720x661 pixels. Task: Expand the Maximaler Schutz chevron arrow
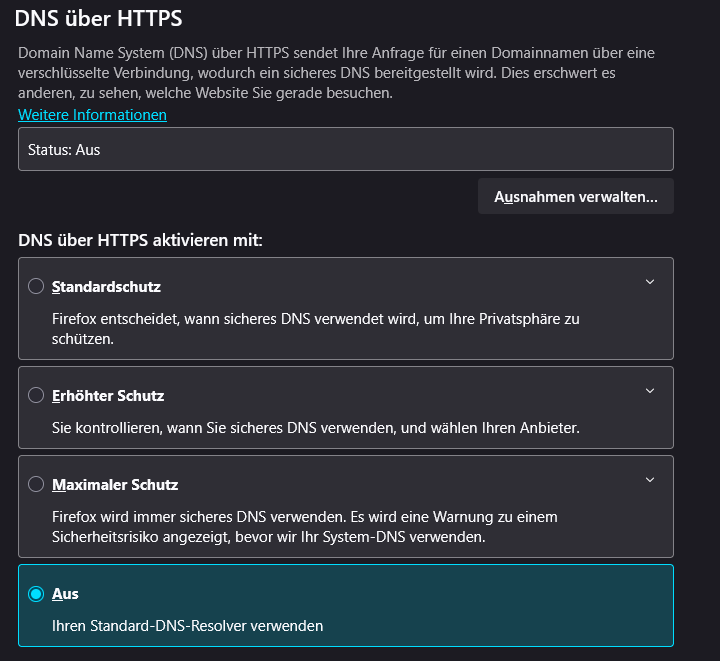(650, 480)
